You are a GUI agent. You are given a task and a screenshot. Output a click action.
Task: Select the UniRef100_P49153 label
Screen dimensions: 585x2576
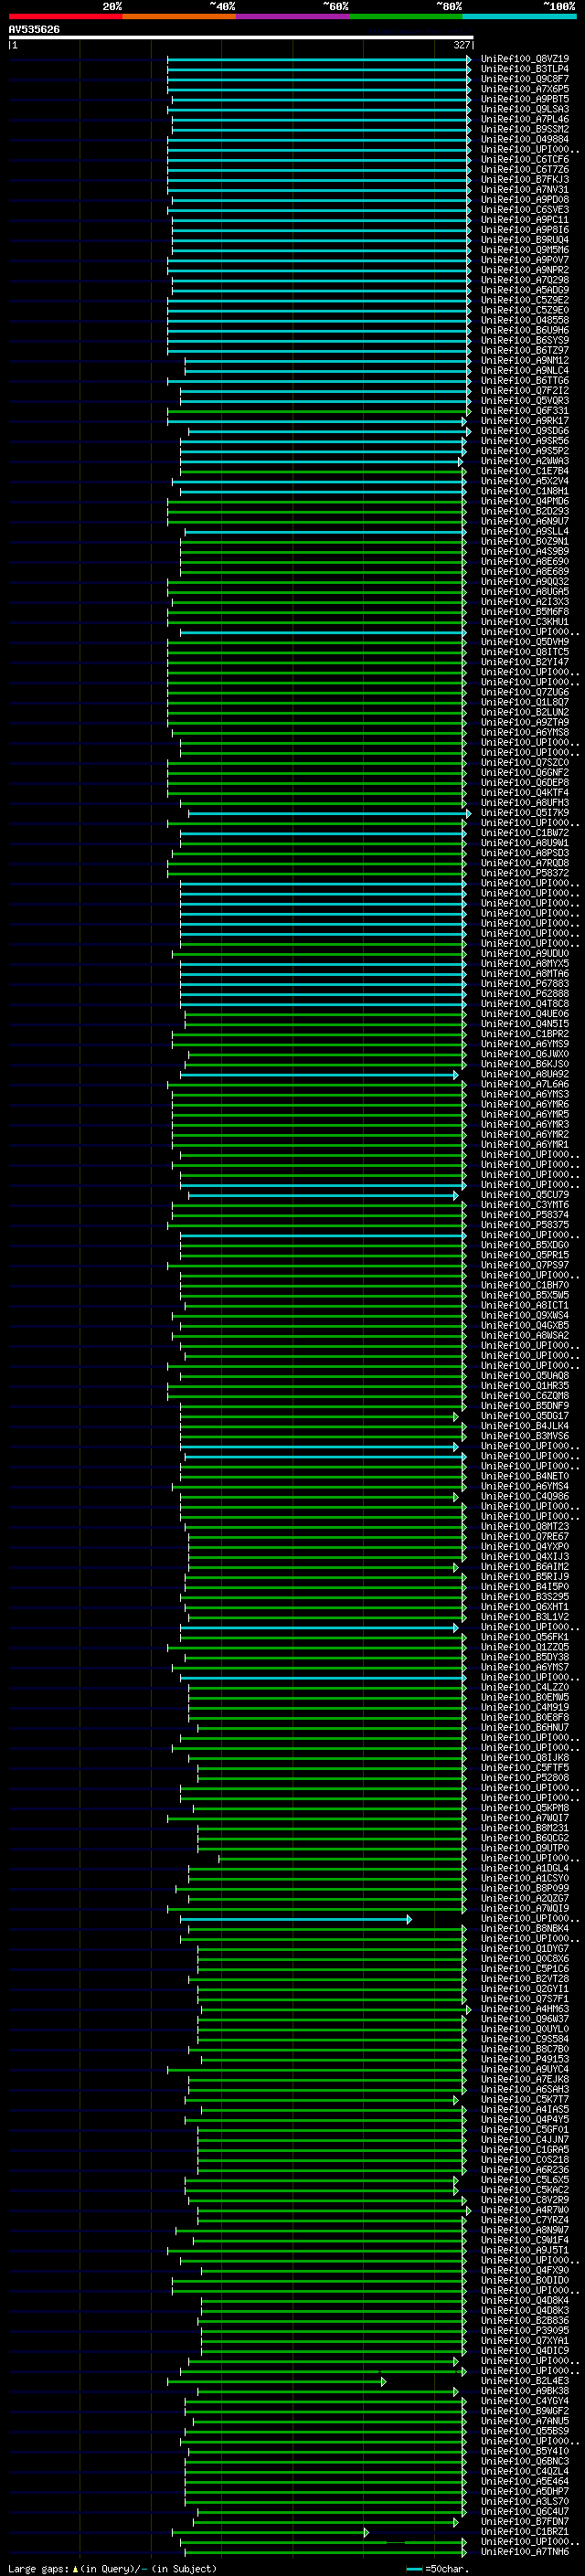[x=525, y=2059]
